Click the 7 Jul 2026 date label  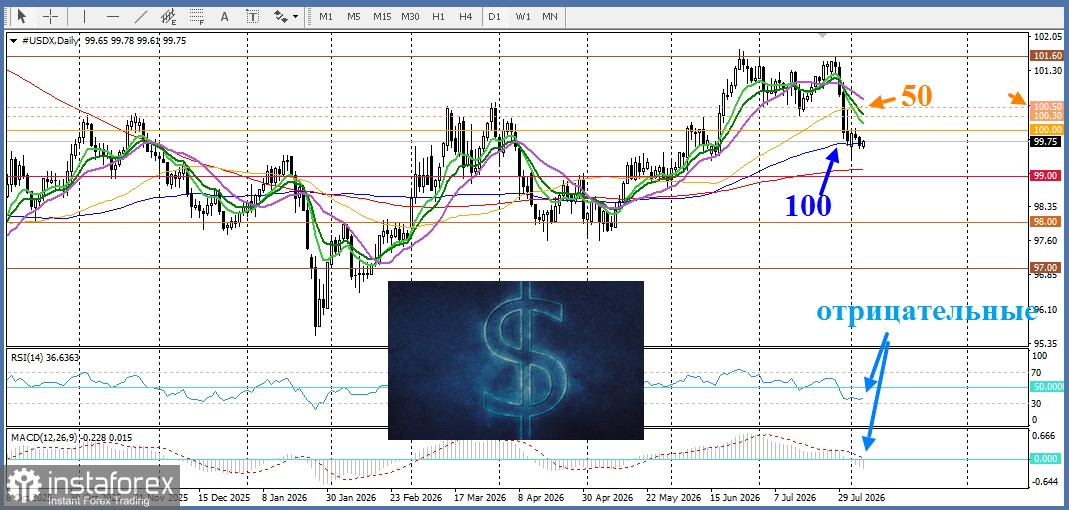coord(794,497)
